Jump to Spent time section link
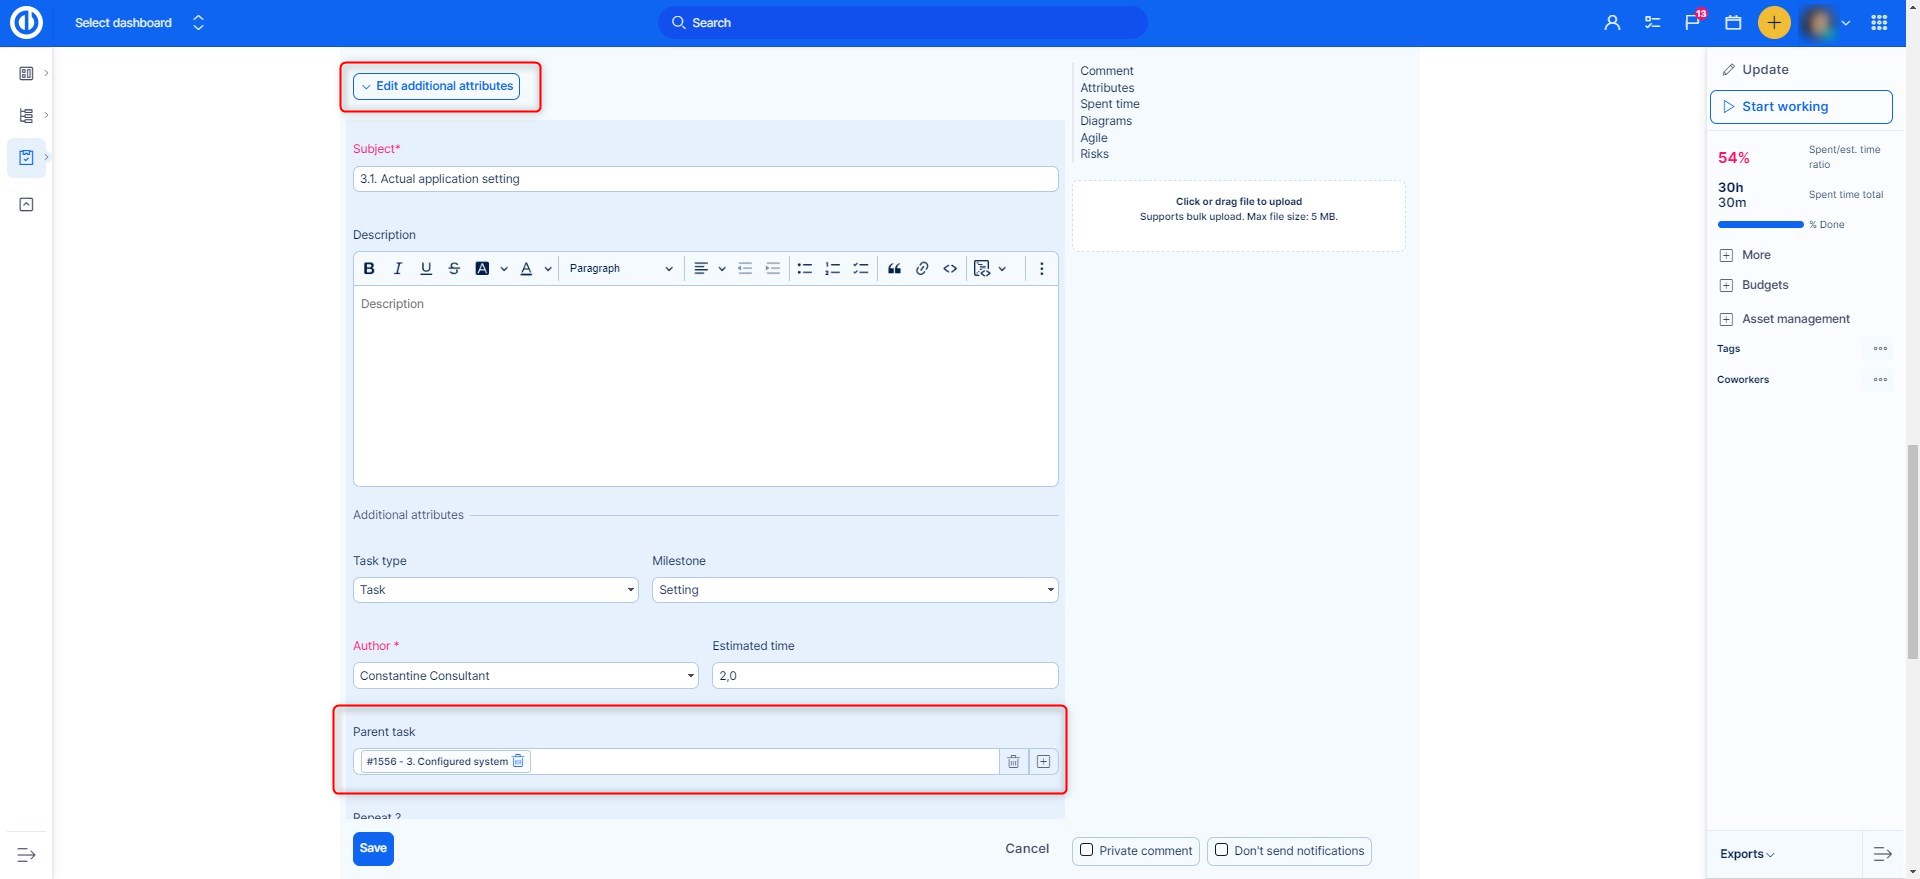The height and width of the screenshot is (879, 1920). [x=1109, y=104]
